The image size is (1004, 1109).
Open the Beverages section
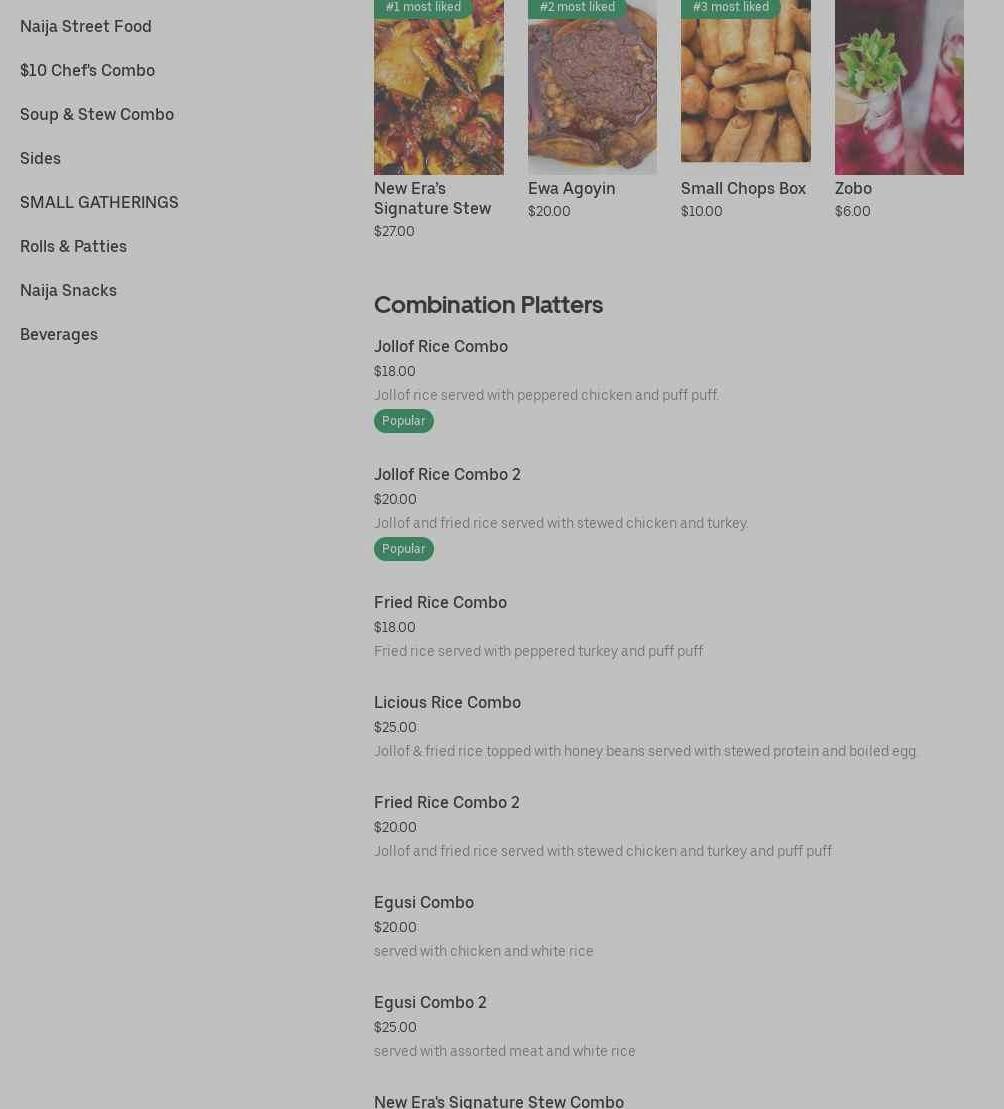tap(59, 334)
